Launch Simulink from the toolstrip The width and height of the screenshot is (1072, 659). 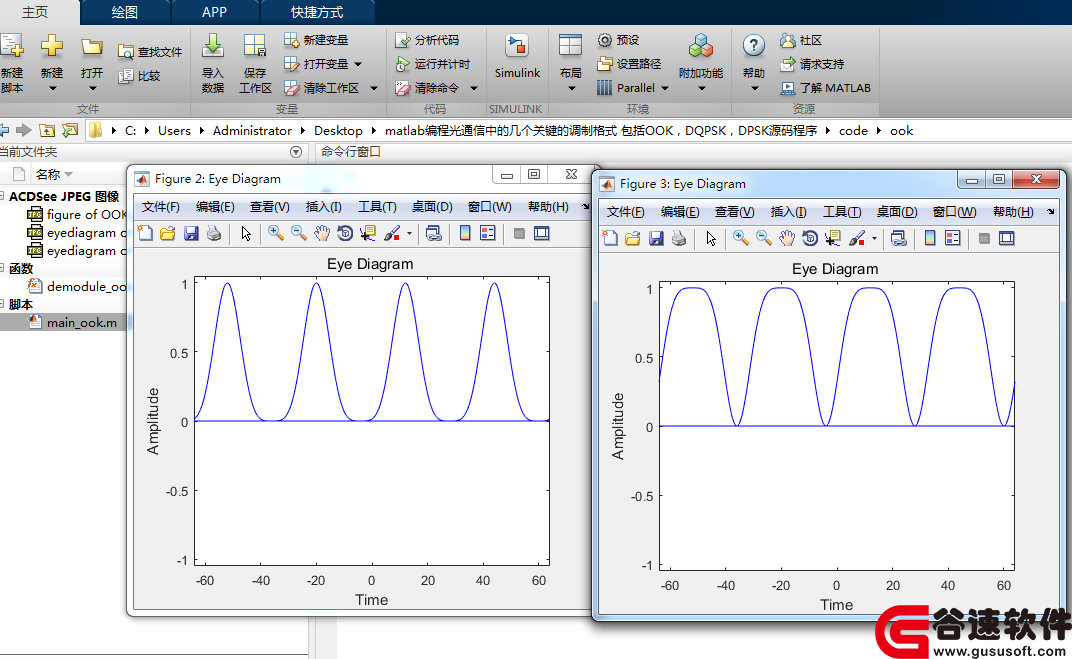(517, 57)
